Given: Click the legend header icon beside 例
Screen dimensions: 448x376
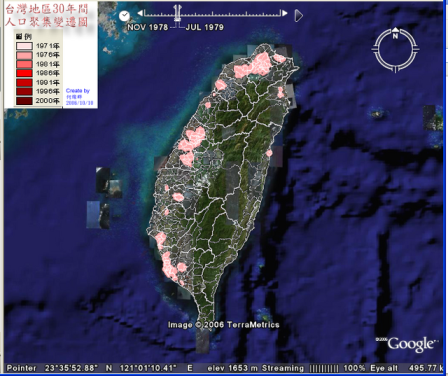Looking at the screenshot, I should 19,36.
